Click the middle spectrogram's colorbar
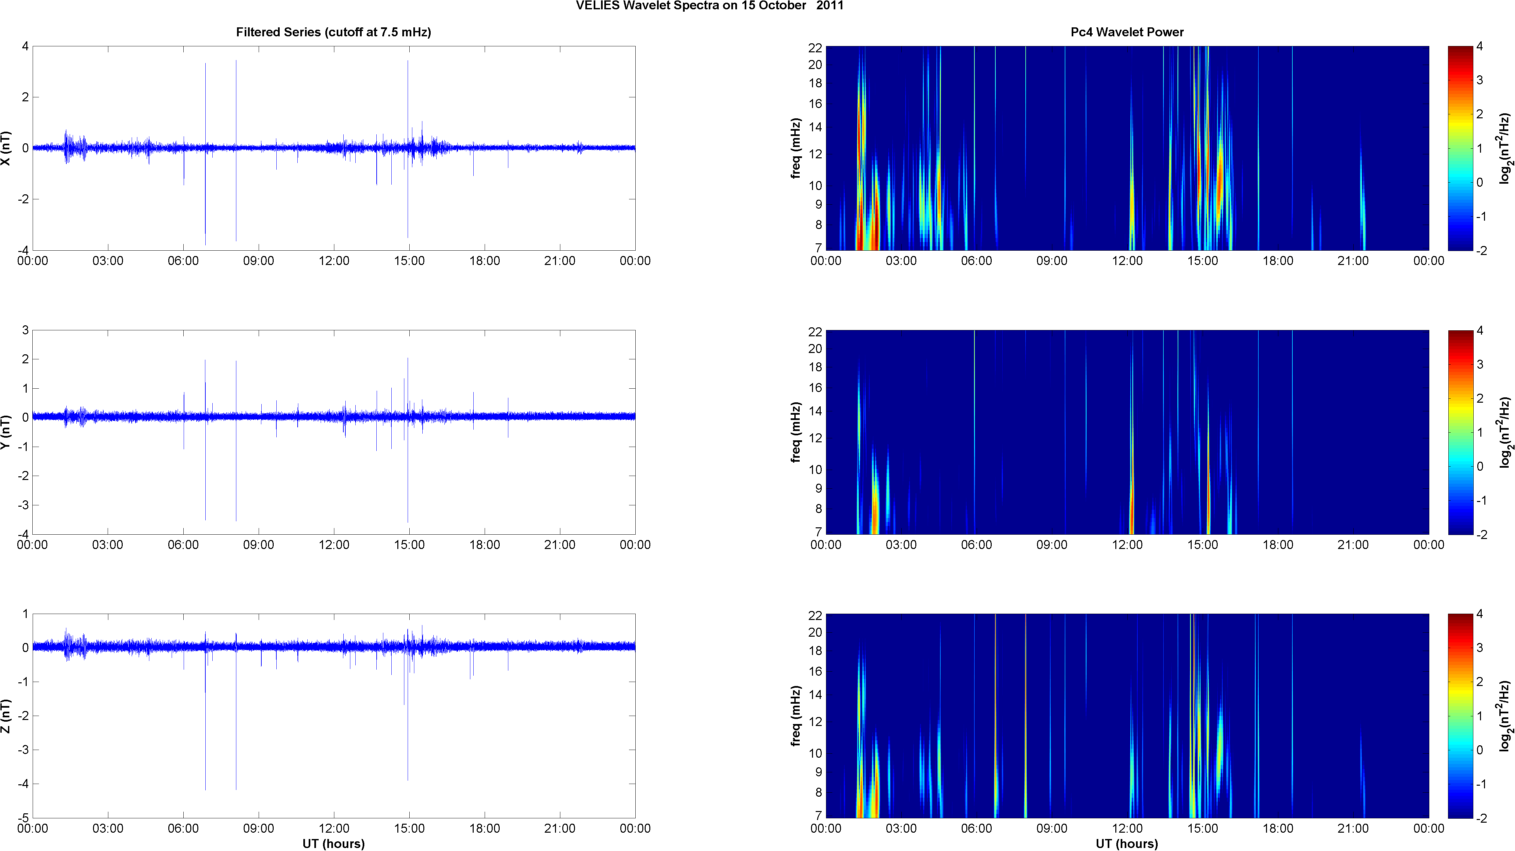Screen dimensions: 1515x851 click(1460, 432)
